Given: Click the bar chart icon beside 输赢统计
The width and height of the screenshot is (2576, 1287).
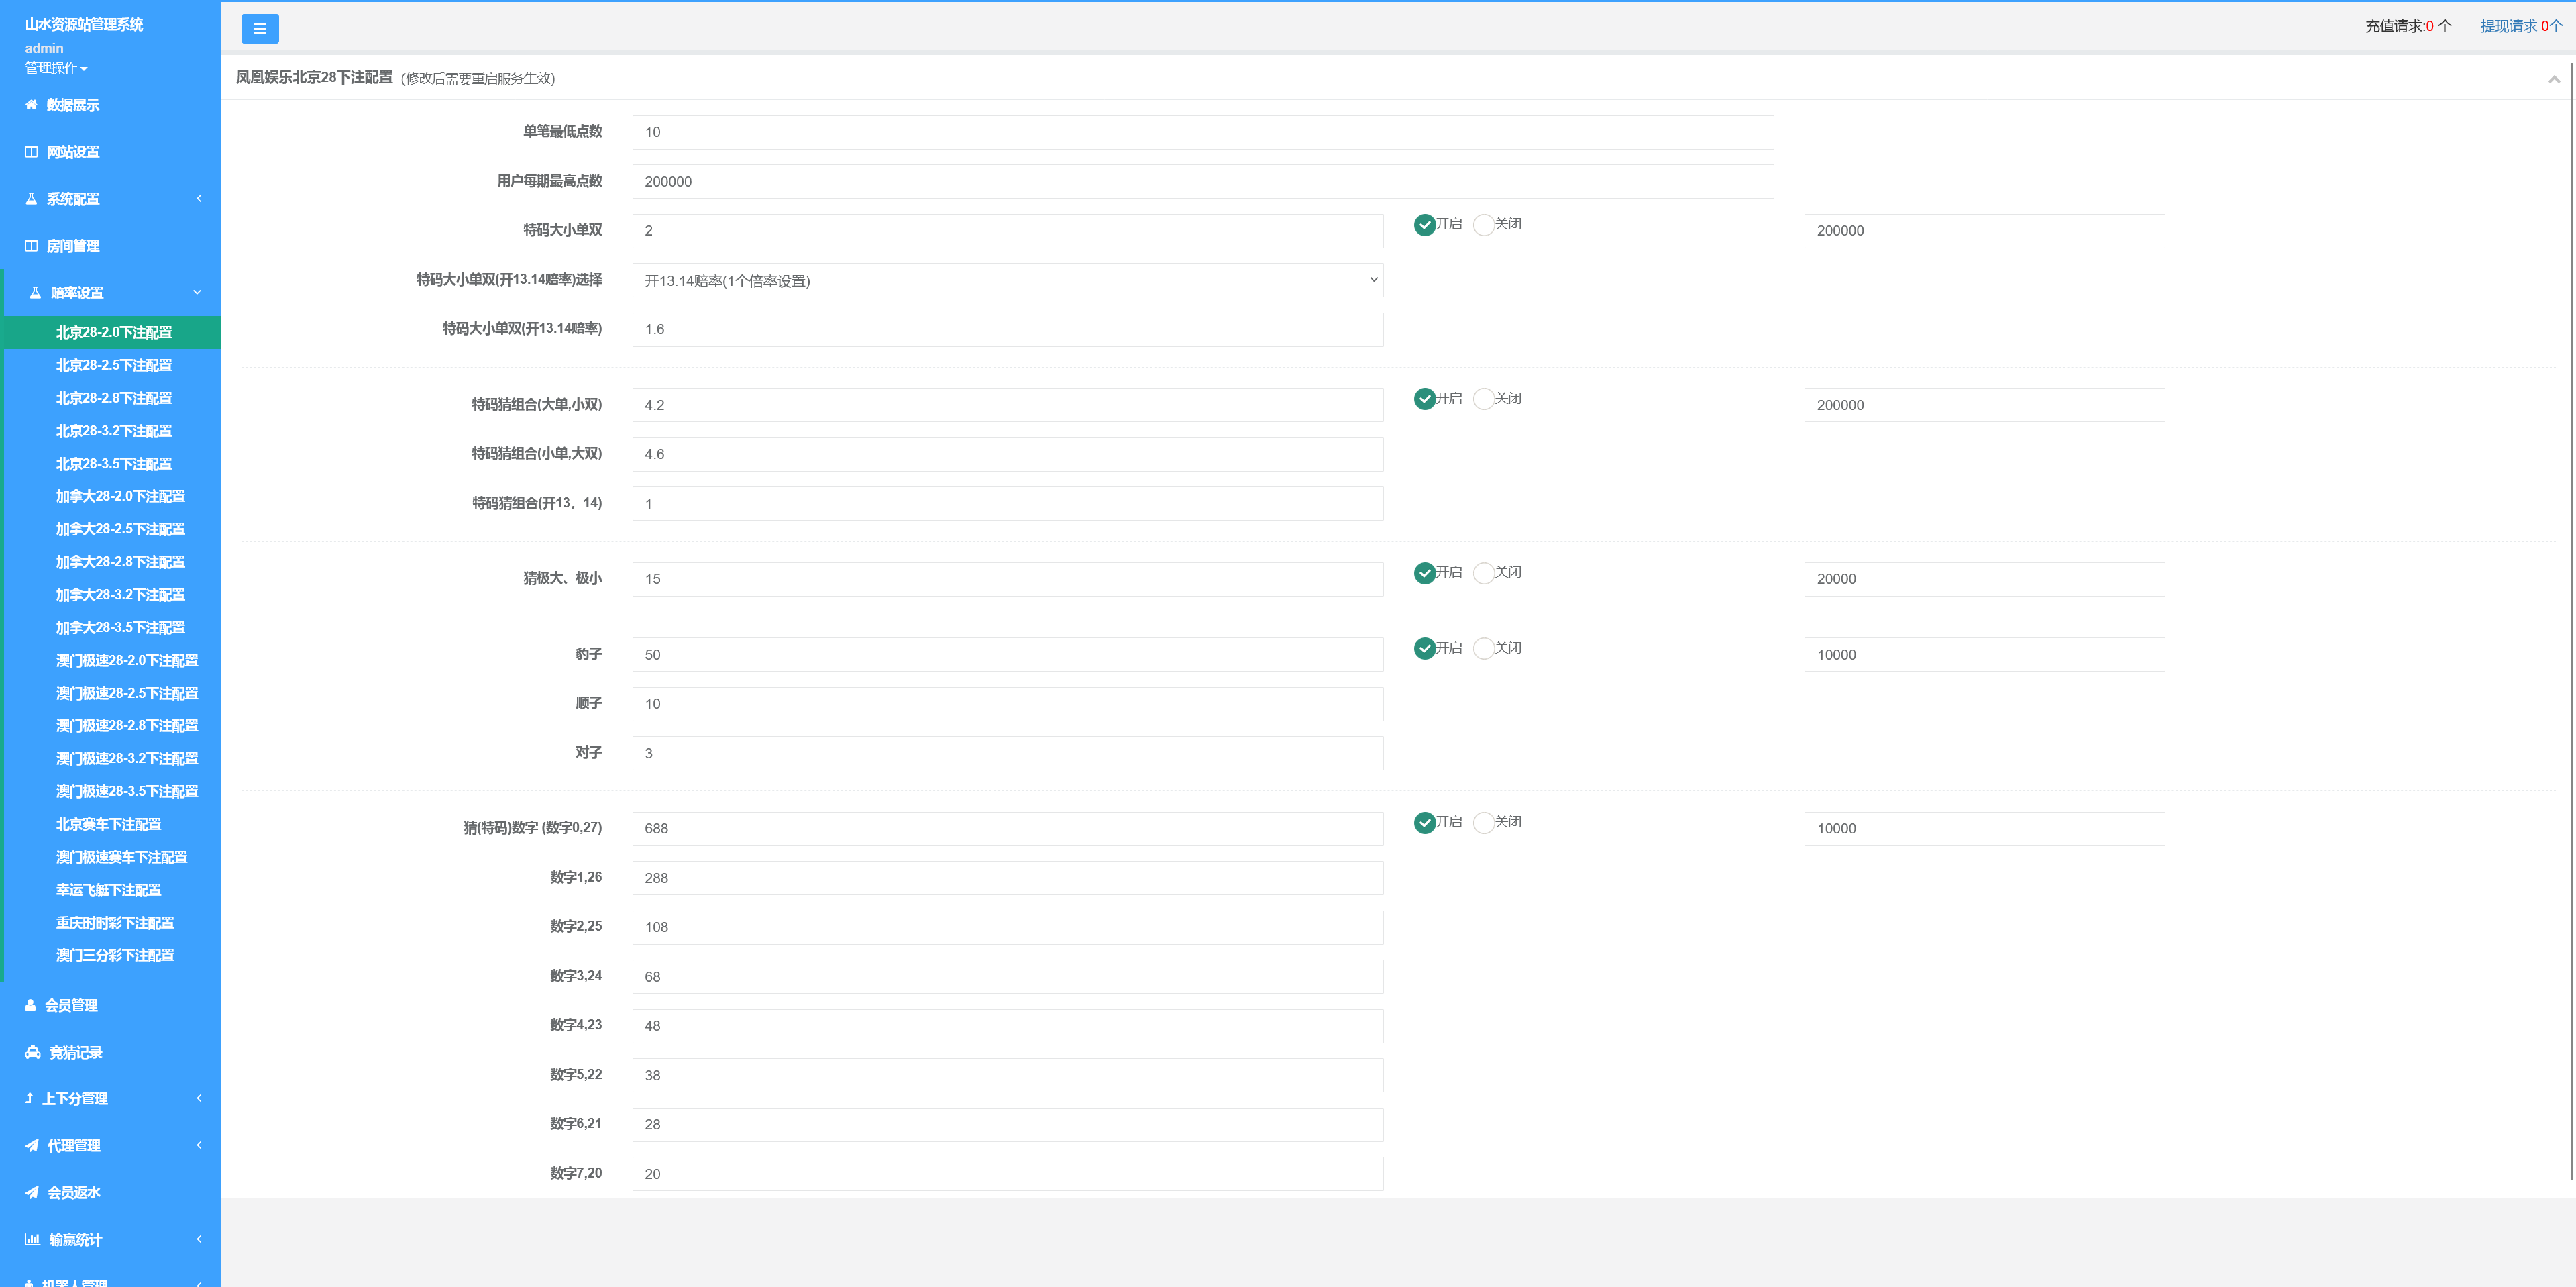Looking at the screenshot, I should point(32,1240).
